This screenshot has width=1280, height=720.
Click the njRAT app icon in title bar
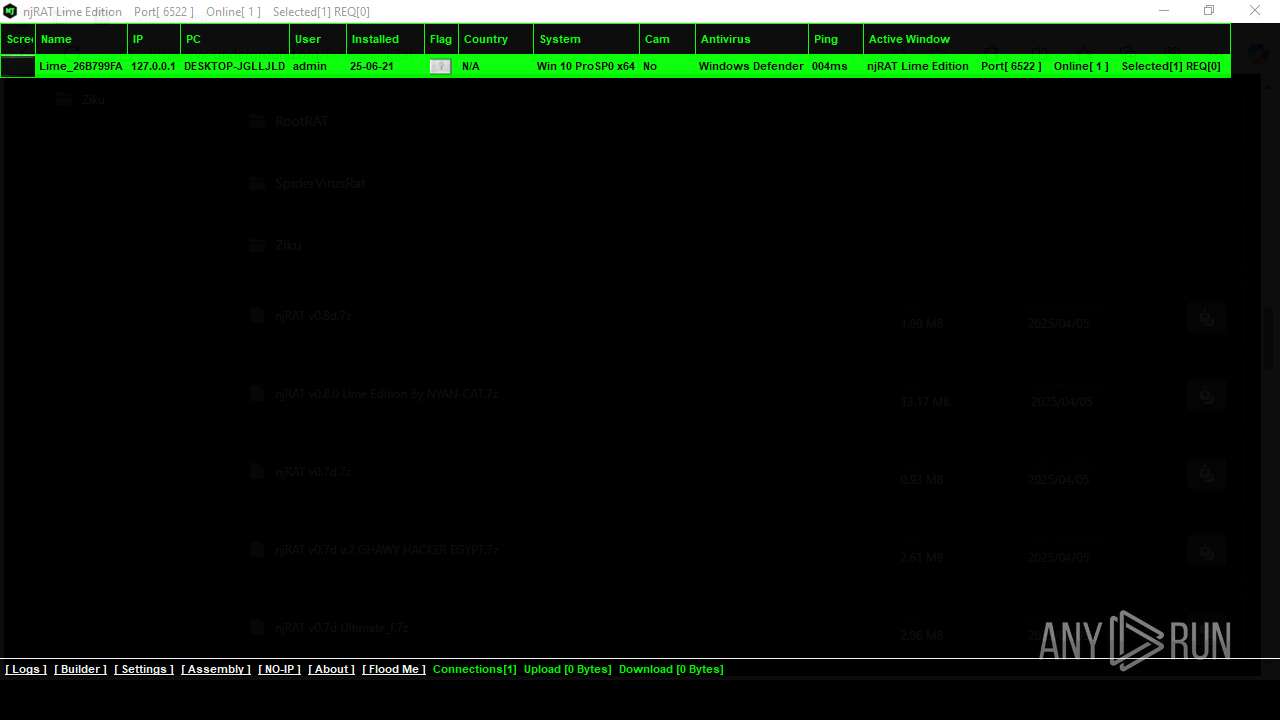(x=10, y=12)
